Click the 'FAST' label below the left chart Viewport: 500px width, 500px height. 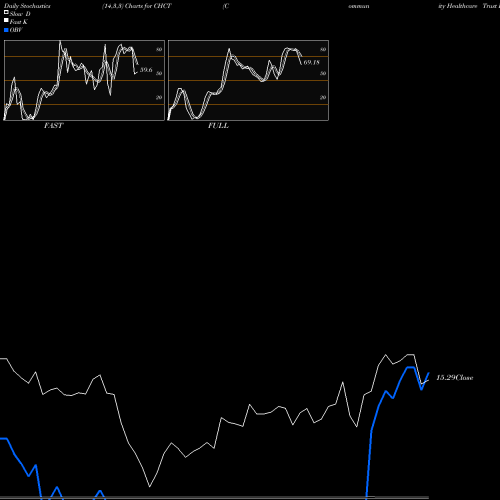(x=54, y=126)
